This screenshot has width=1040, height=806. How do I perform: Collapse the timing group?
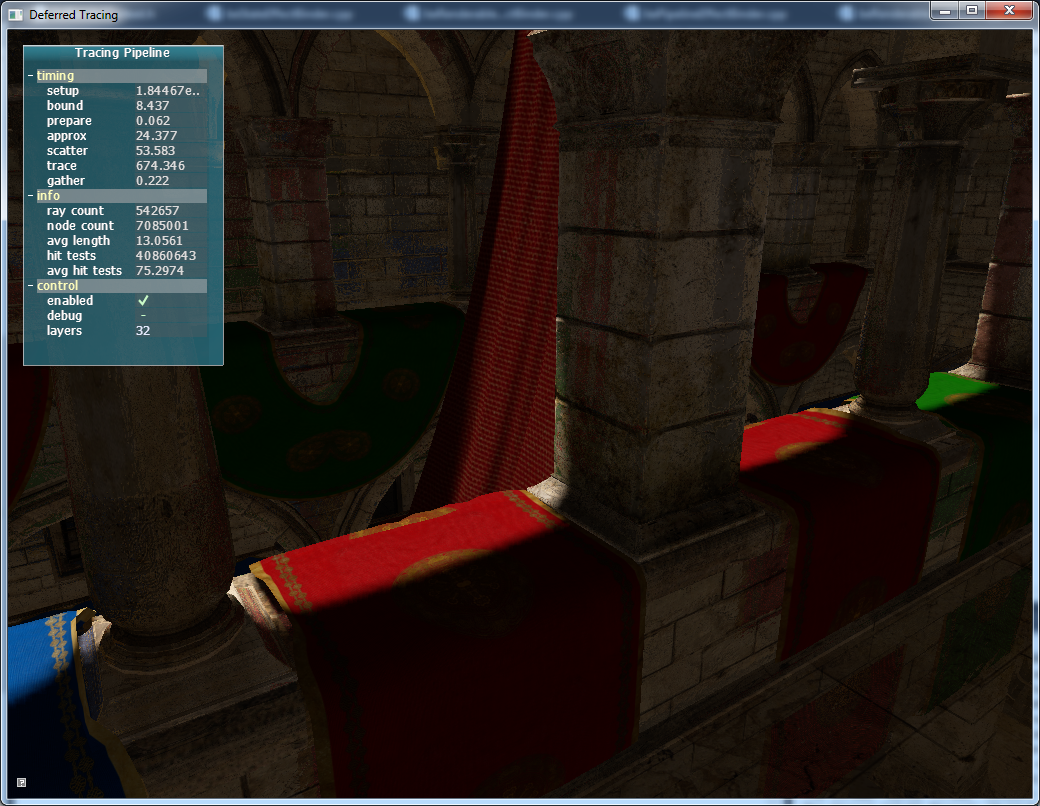[30, 76]
